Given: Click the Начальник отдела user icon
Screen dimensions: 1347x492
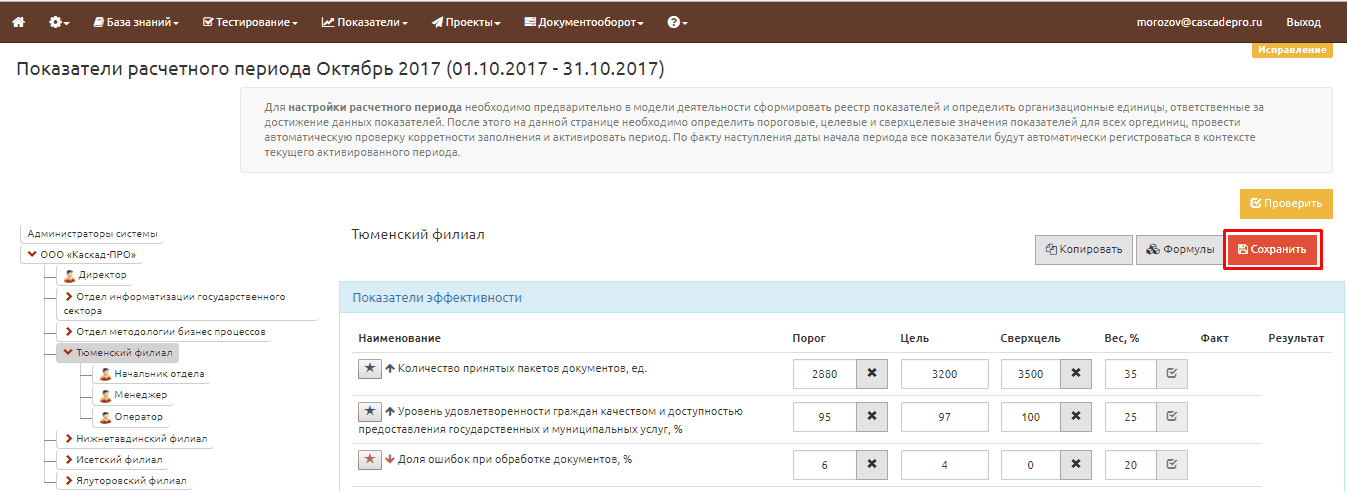Looking at the screenshot, I should [x=105, y=374].
